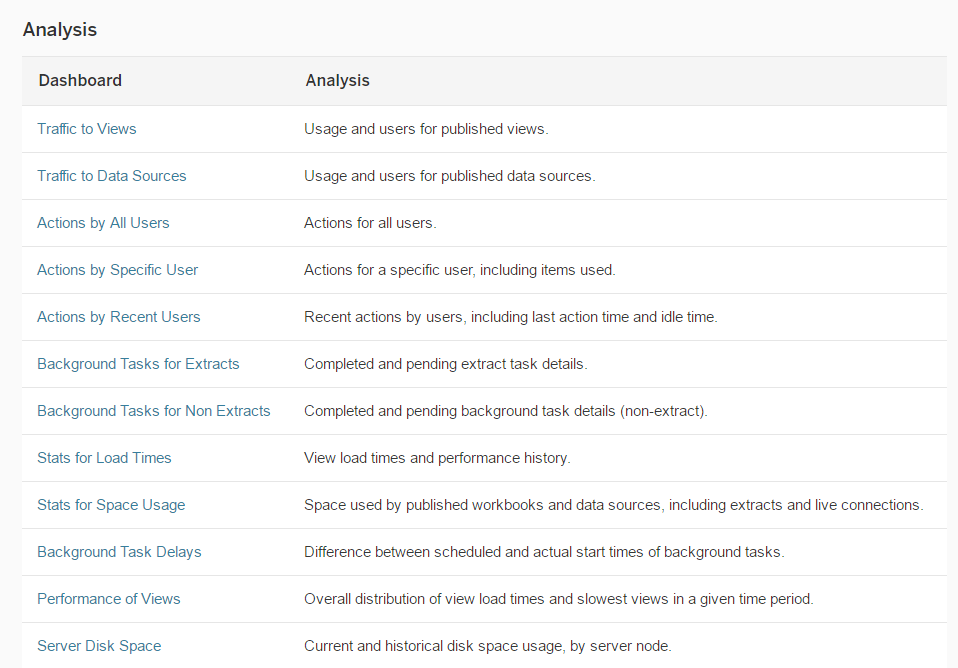Click 'Completed and pending extract task details' text

(445, 364)
